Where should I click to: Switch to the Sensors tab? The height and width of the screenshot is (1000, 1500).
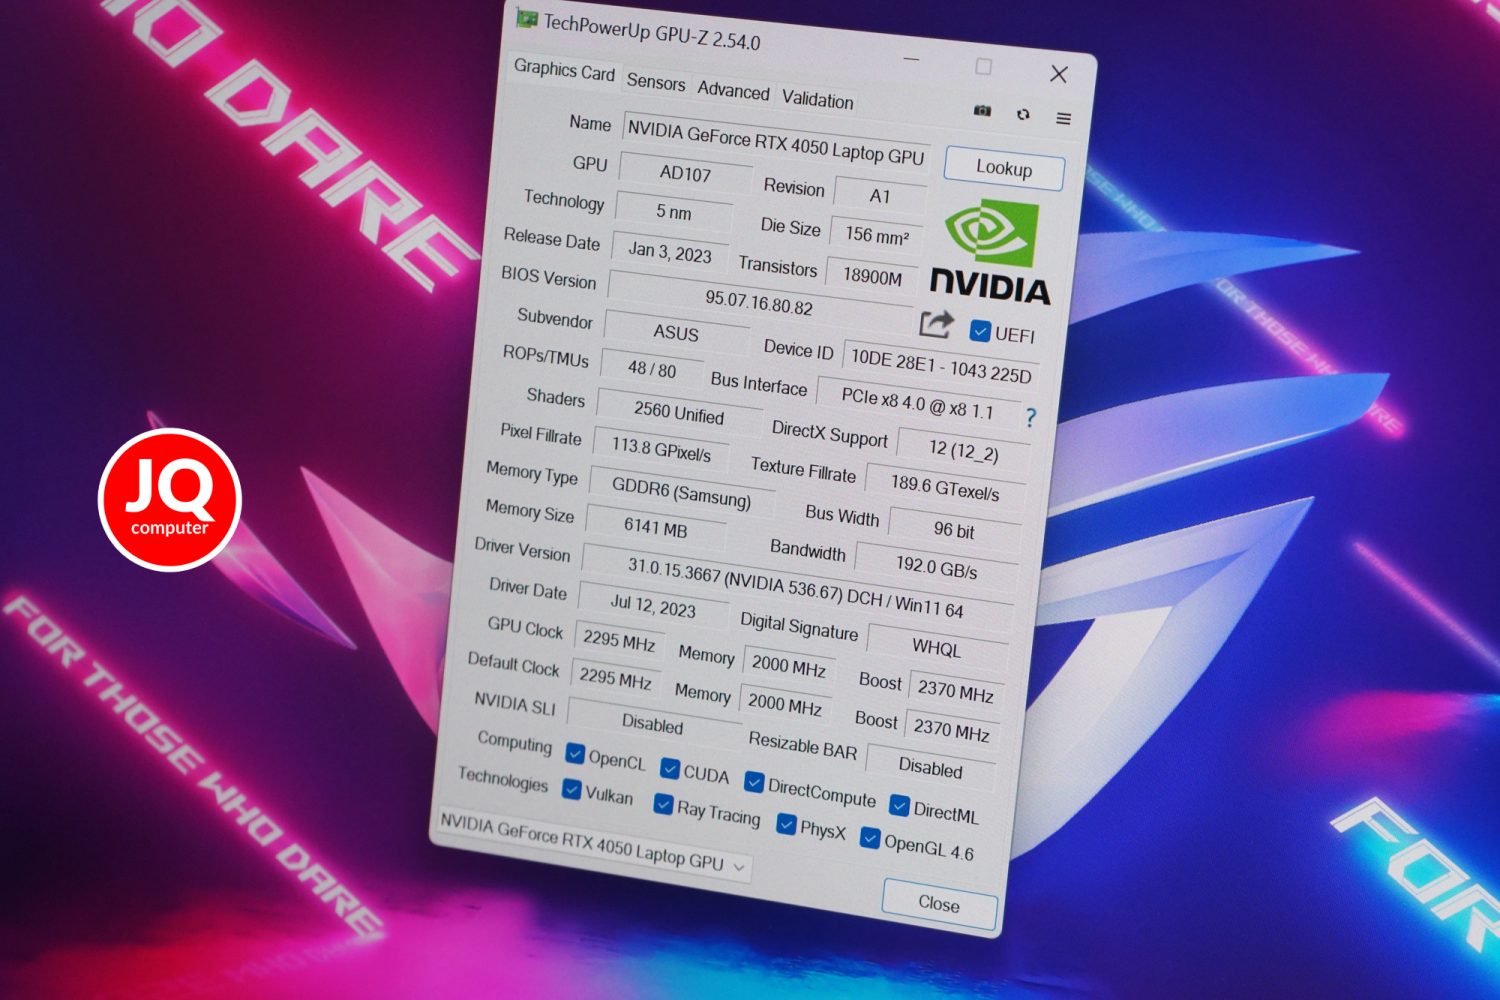point(656,82)
